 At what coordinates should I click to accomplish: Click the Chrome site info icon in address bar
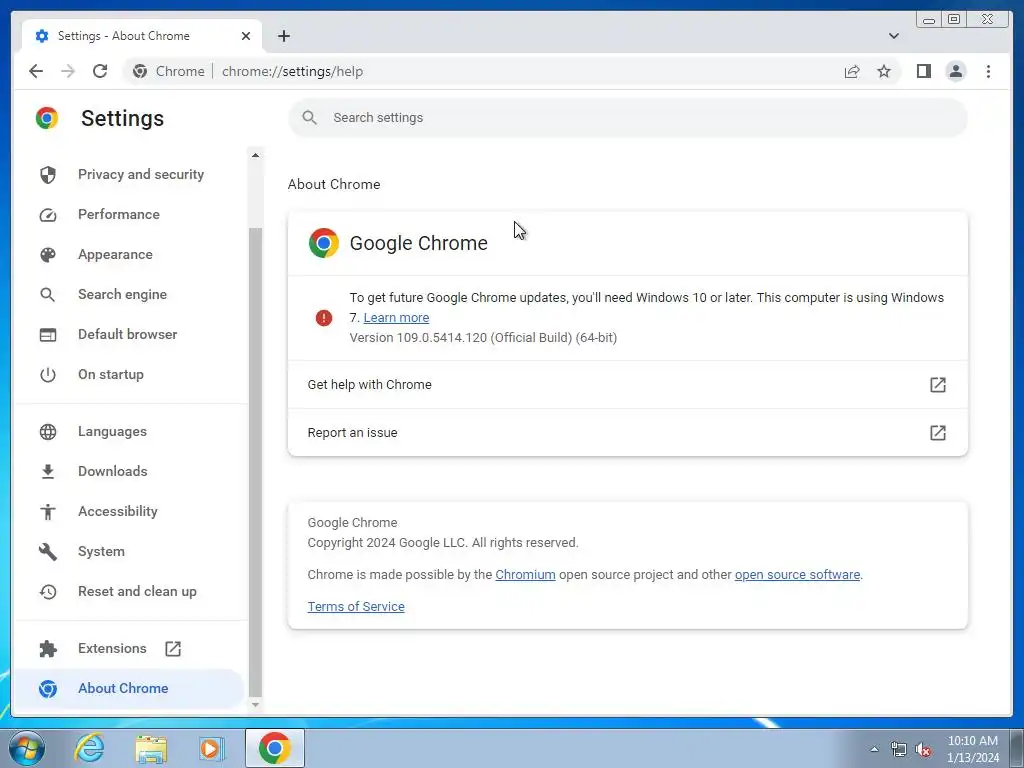140,71
